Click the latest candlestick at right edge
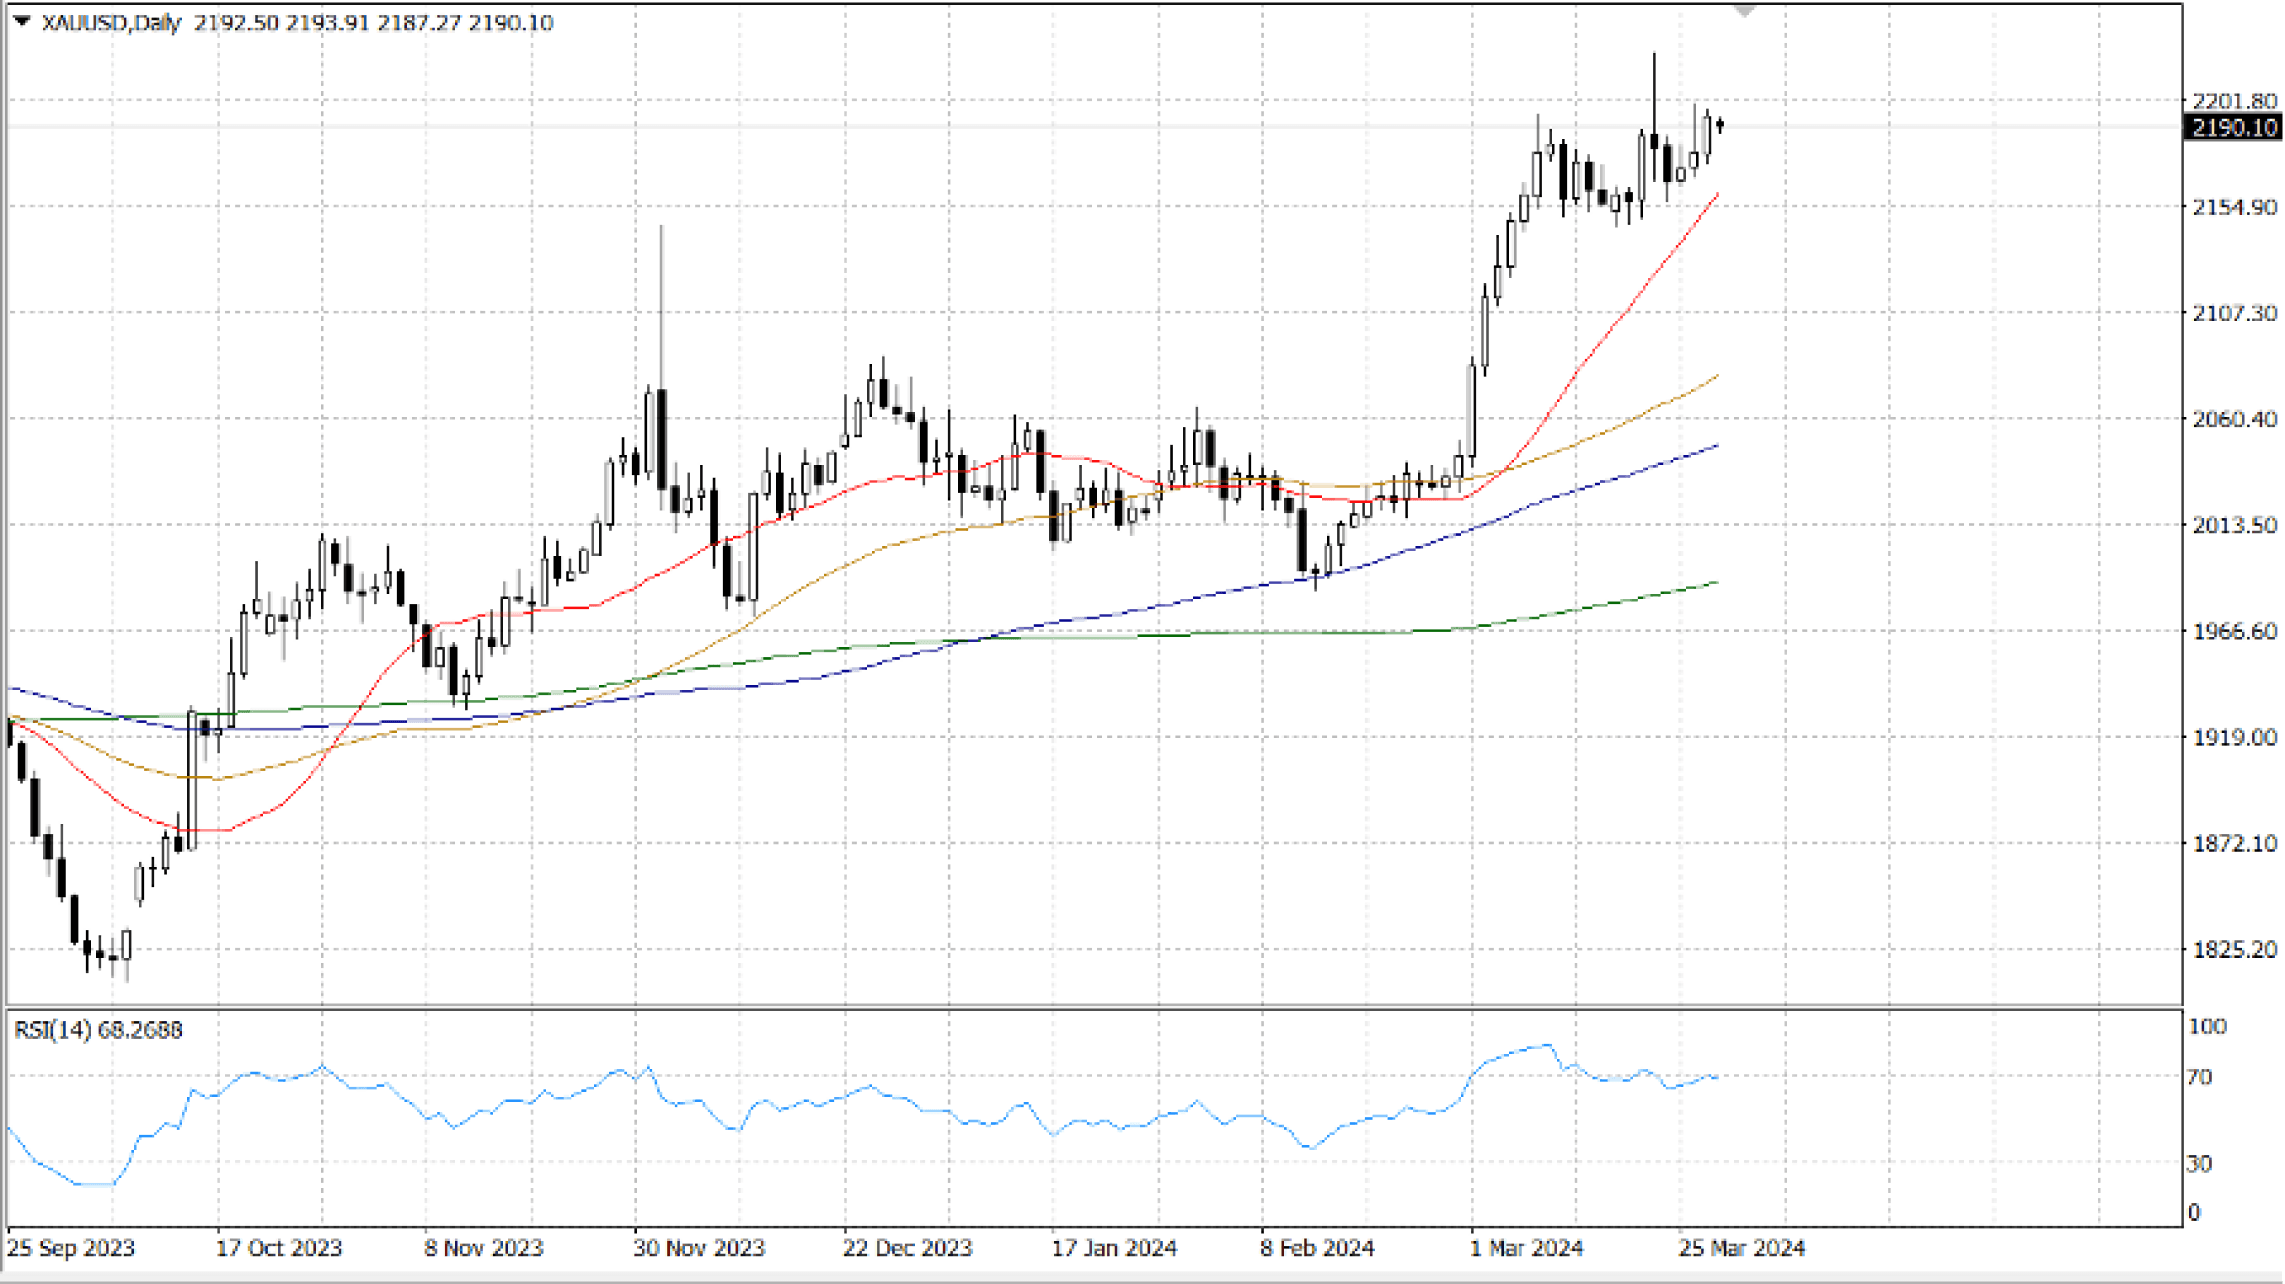 (1720, 125)
